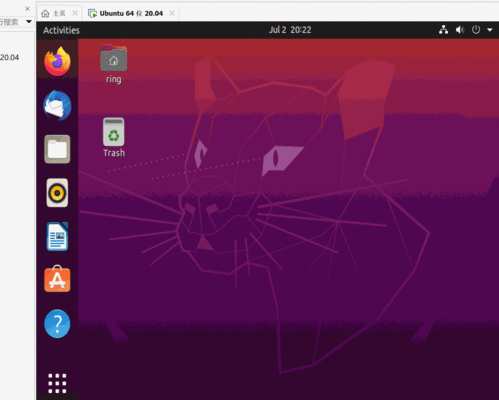The height and width of the screenshot is (400, 499).
Task: Select the 20.04 entry in the library panel
Action: 9,57
